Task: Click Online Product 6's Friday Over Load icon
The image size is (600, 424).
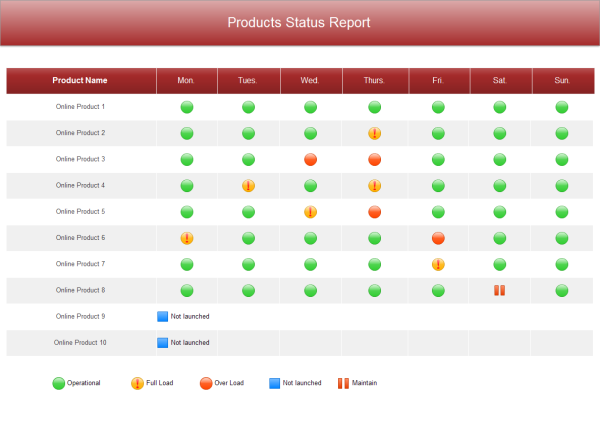Action: click(x=438, y=238)
